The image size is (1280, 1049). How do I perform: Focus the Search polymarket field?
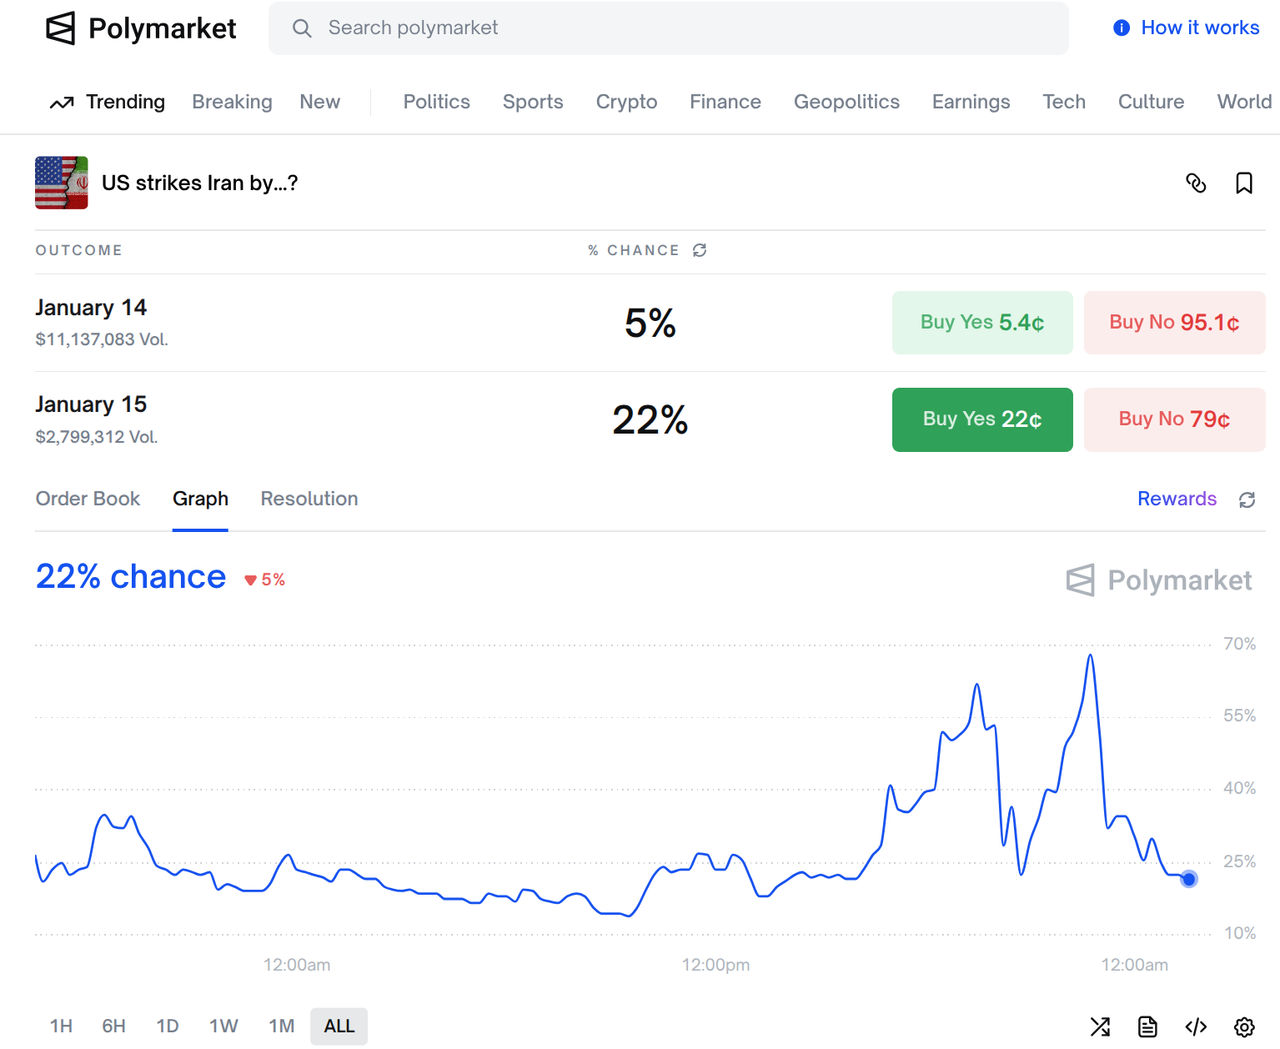(668, 28)
